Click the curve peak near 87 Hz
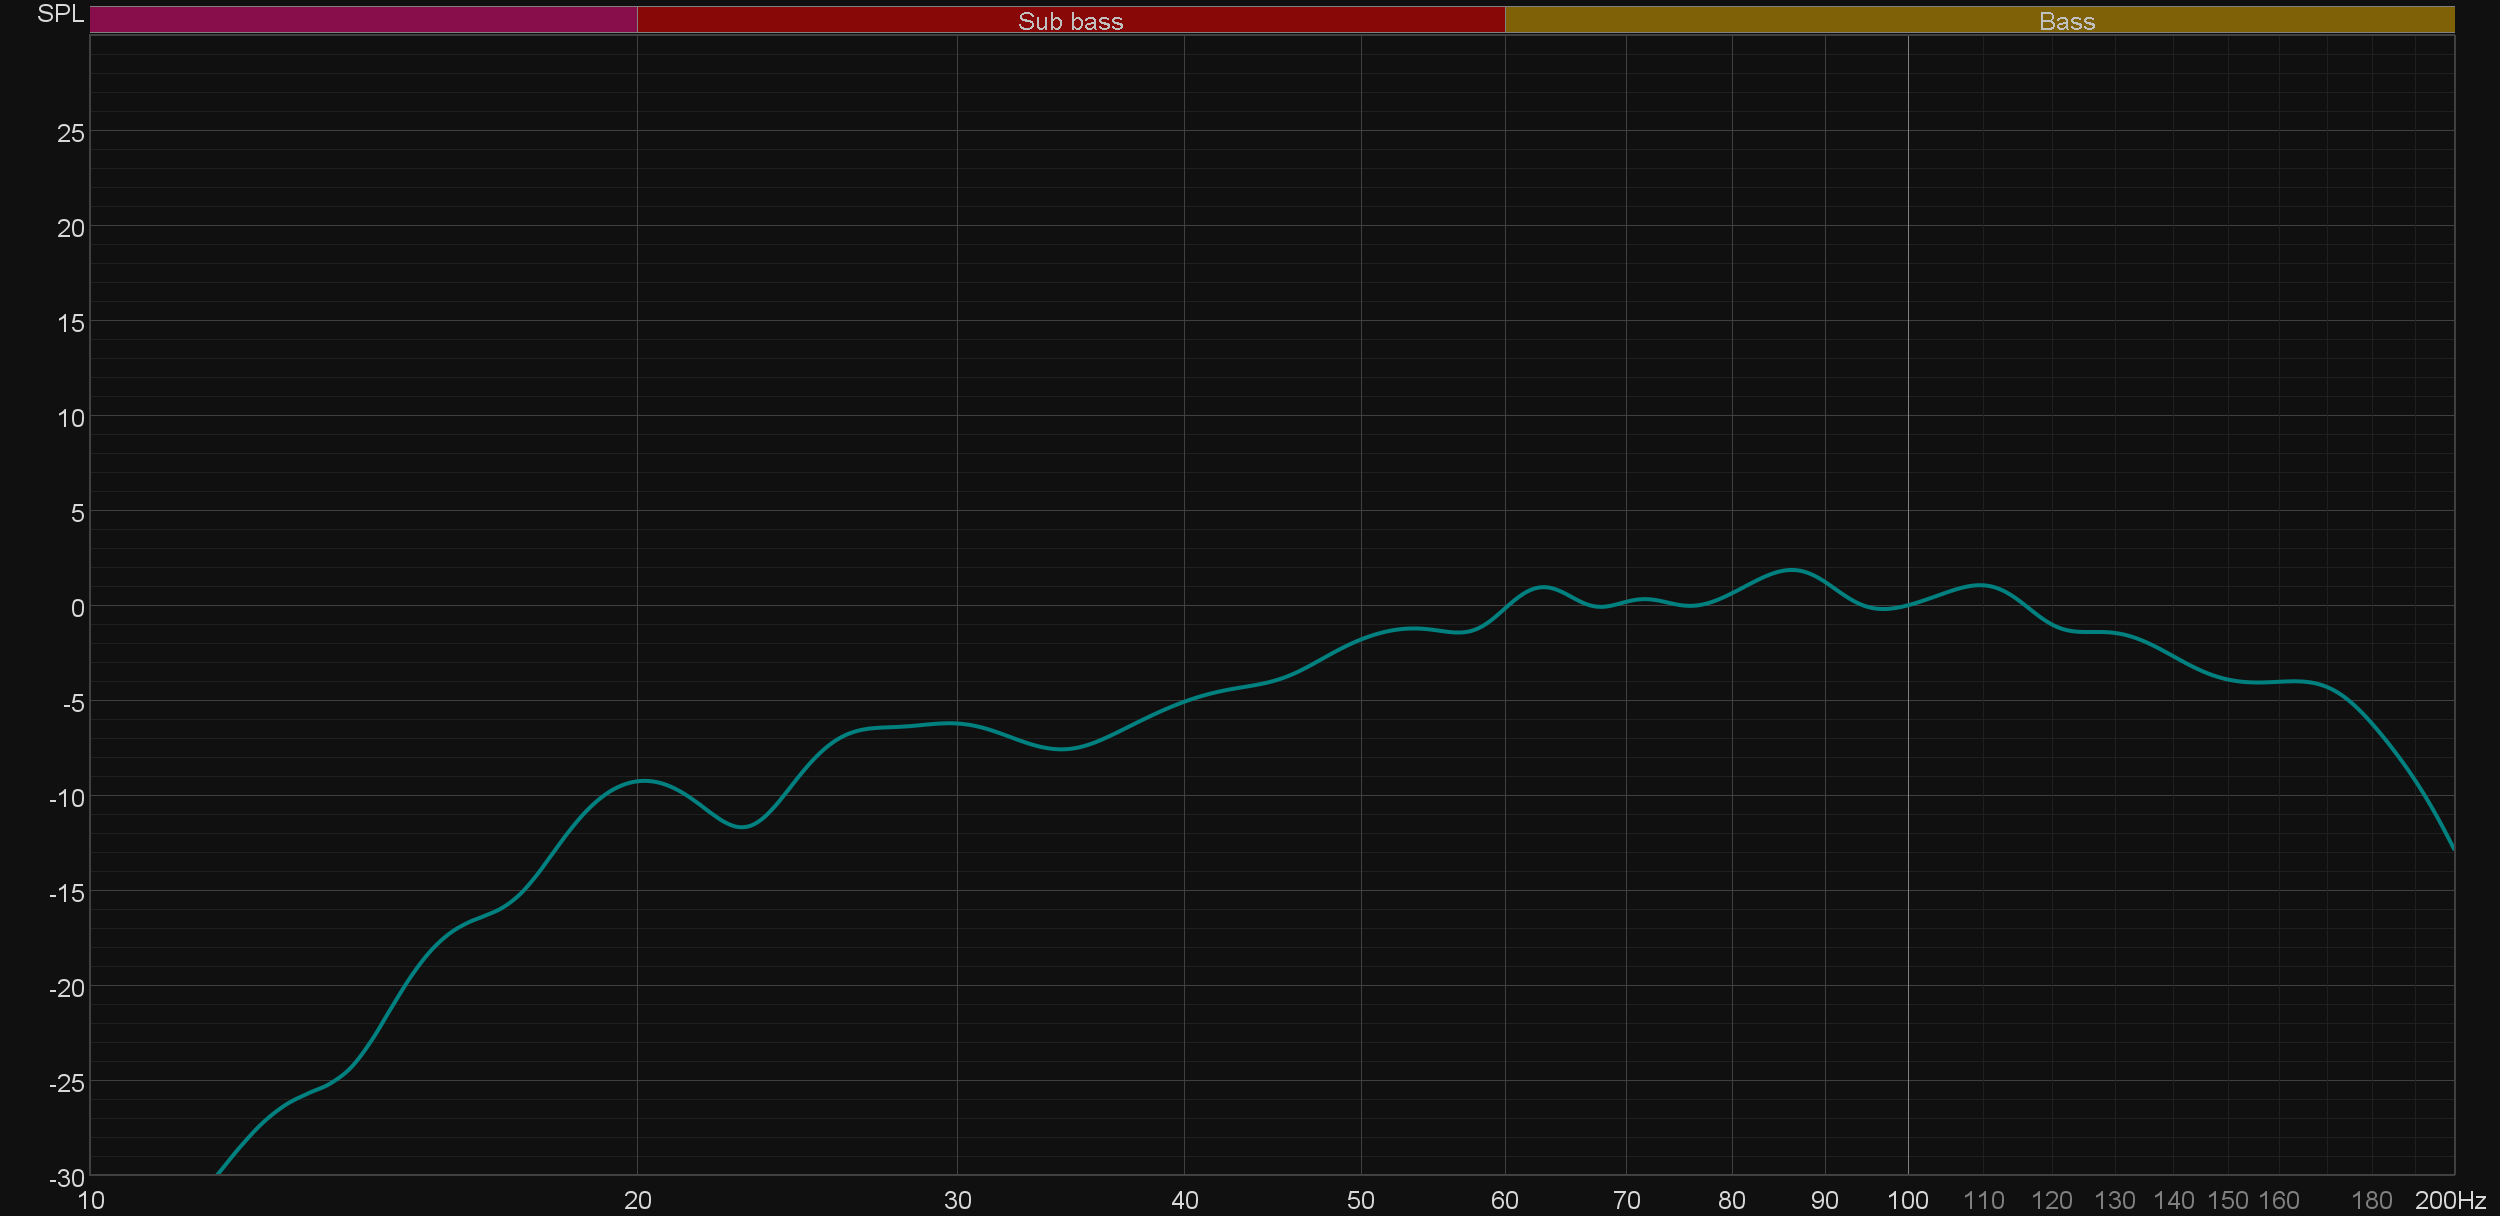 click(x=1791, y=570)
